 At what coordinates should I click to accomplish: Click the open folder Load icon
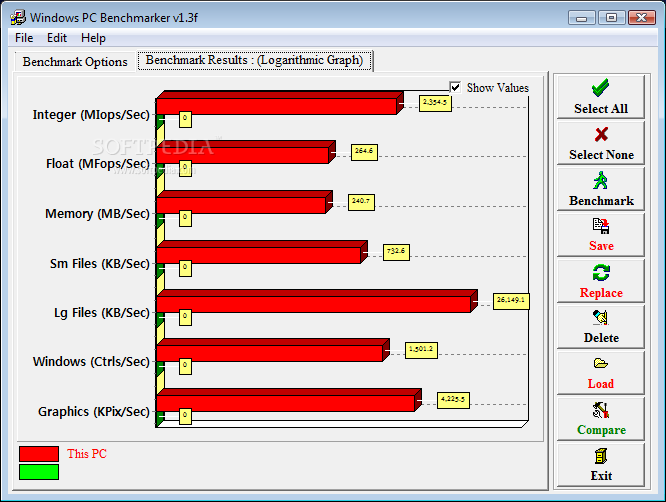[x=601, y=364]
